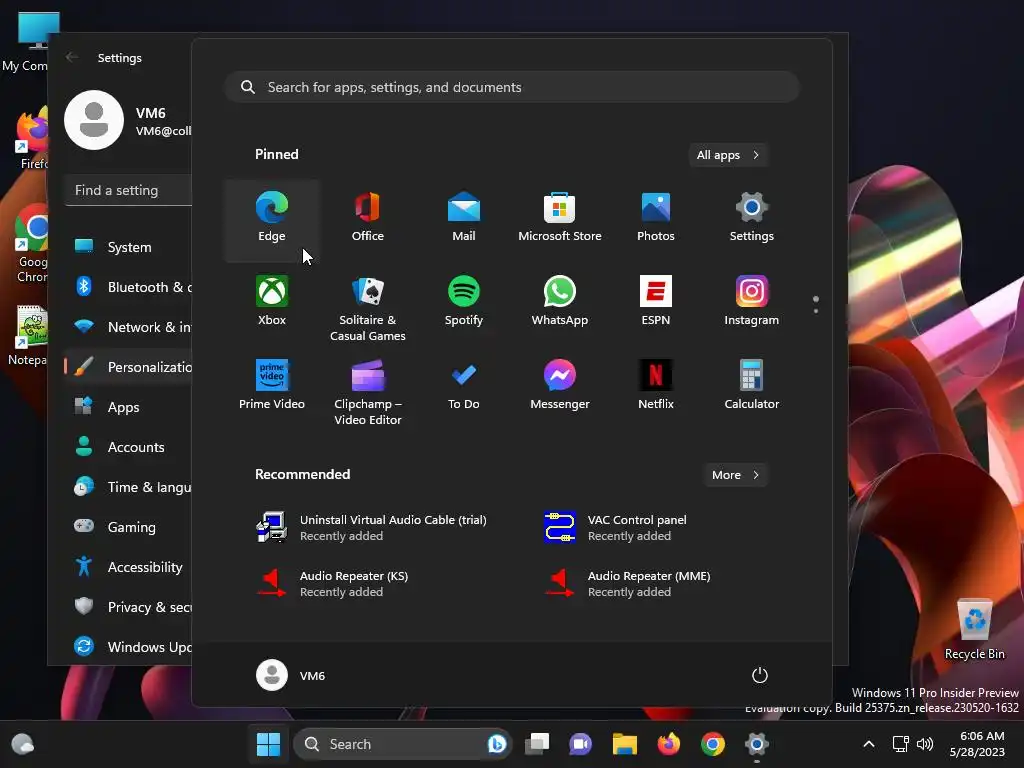
Task: Switch to Settings via taskbar gear icon
Action: click(x=756, y=744)
